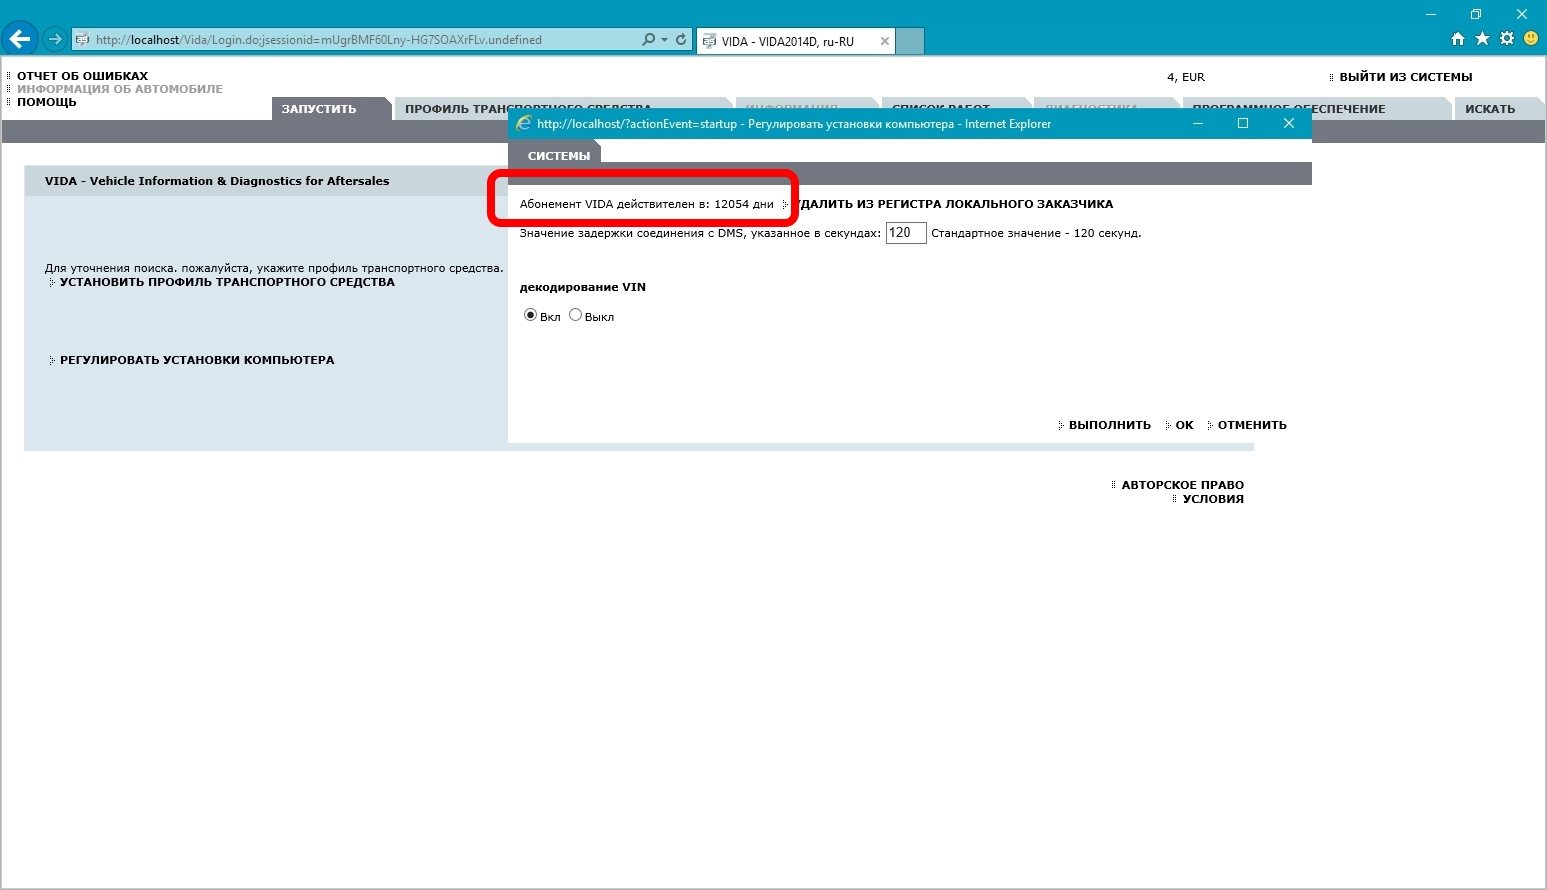Open address bar autocomplete dropdown arrow
The image size is (1547, 890).
click(664, 40)
